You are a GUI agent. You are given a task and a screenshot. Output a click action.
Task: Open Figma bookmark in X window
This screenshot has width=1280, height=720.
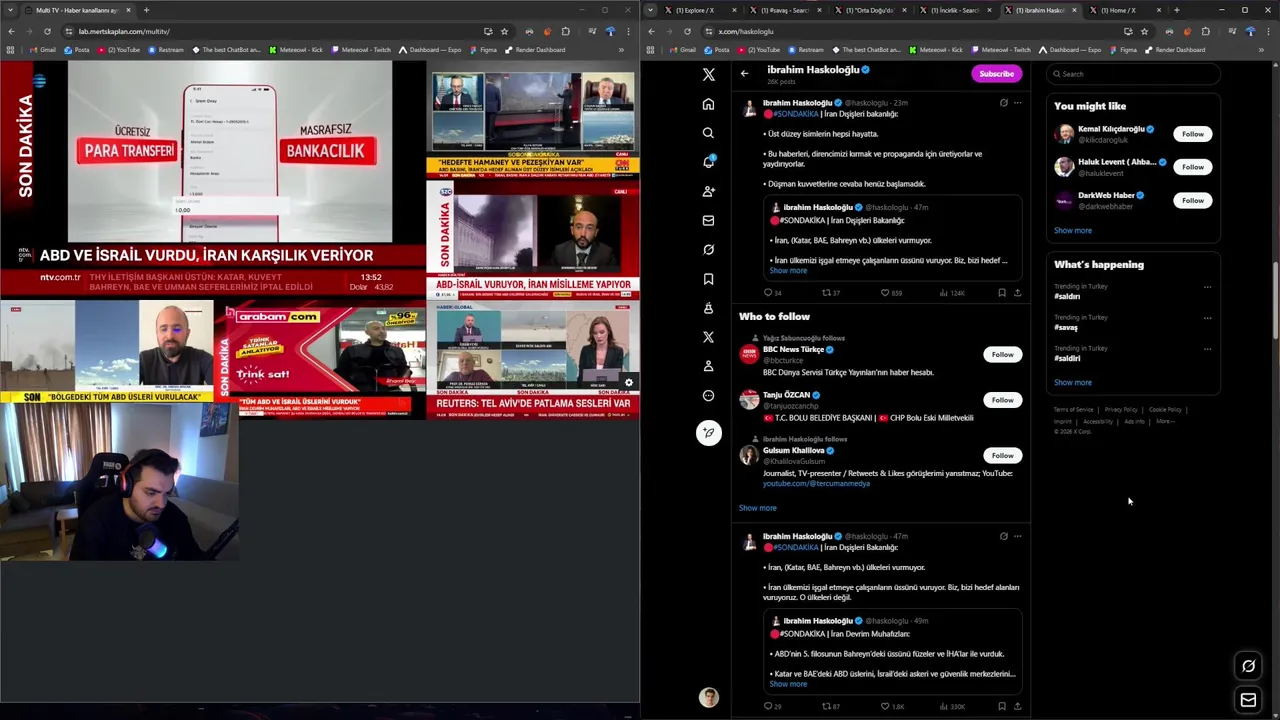coord(1123,49)
